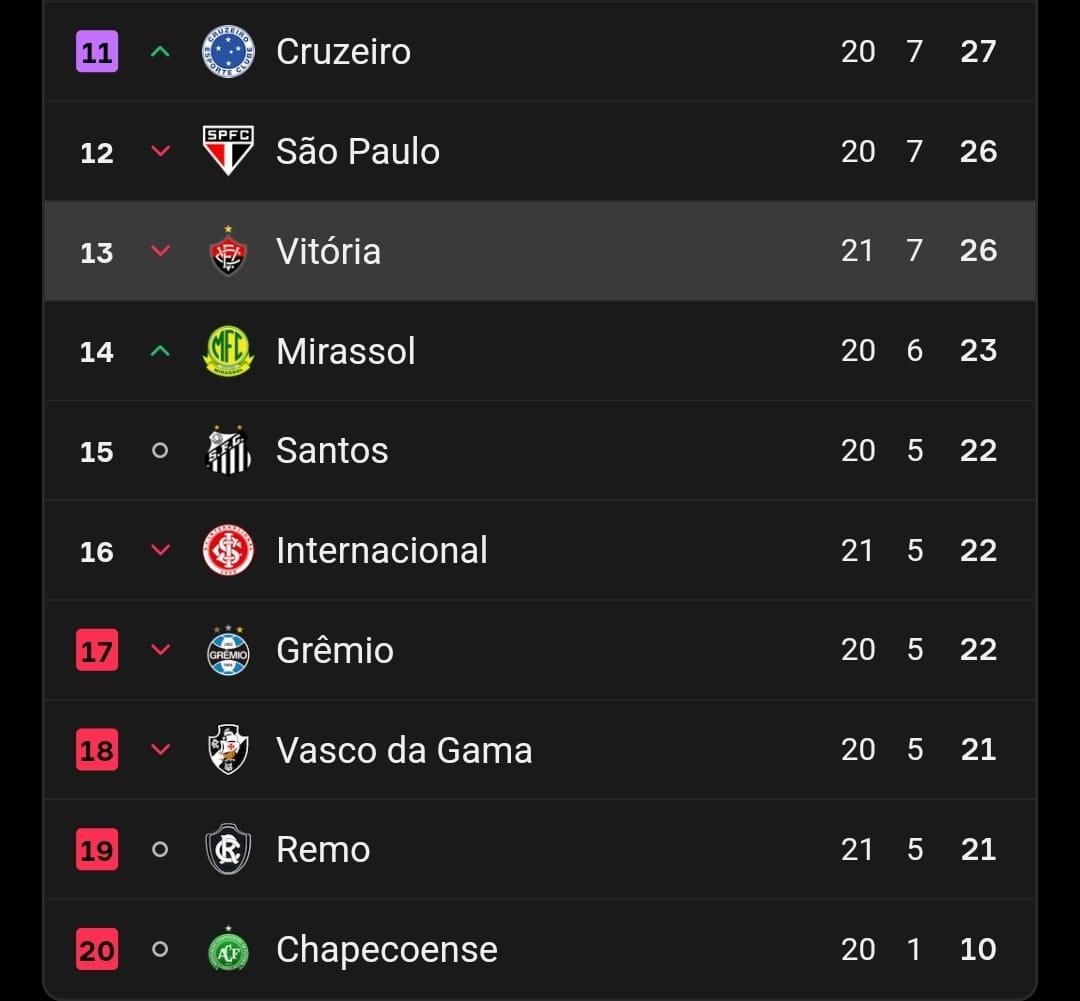Select the red position 20 badge
The width and height of the screenshot is (1080, 1001).
click(96, 949)
